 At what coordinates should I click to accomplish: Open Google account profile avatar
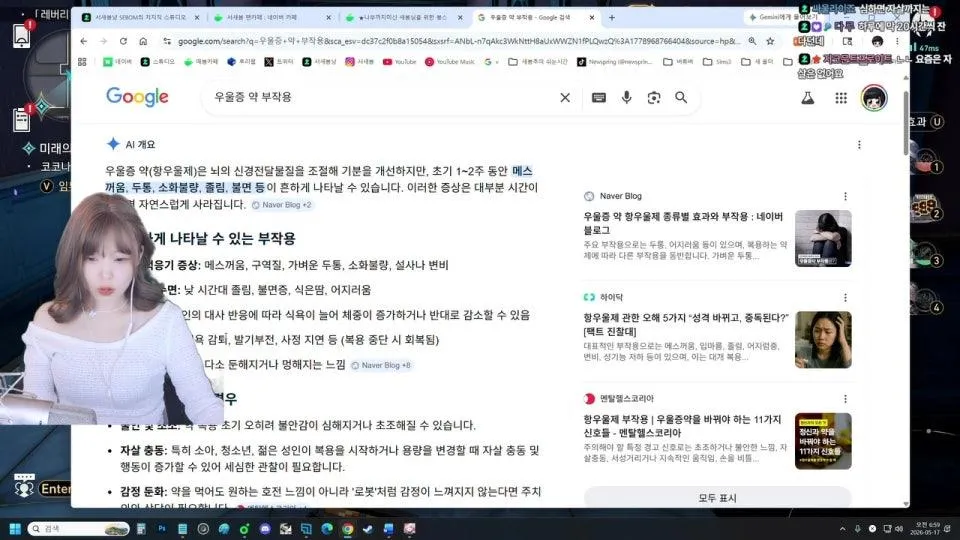point(874,98)
